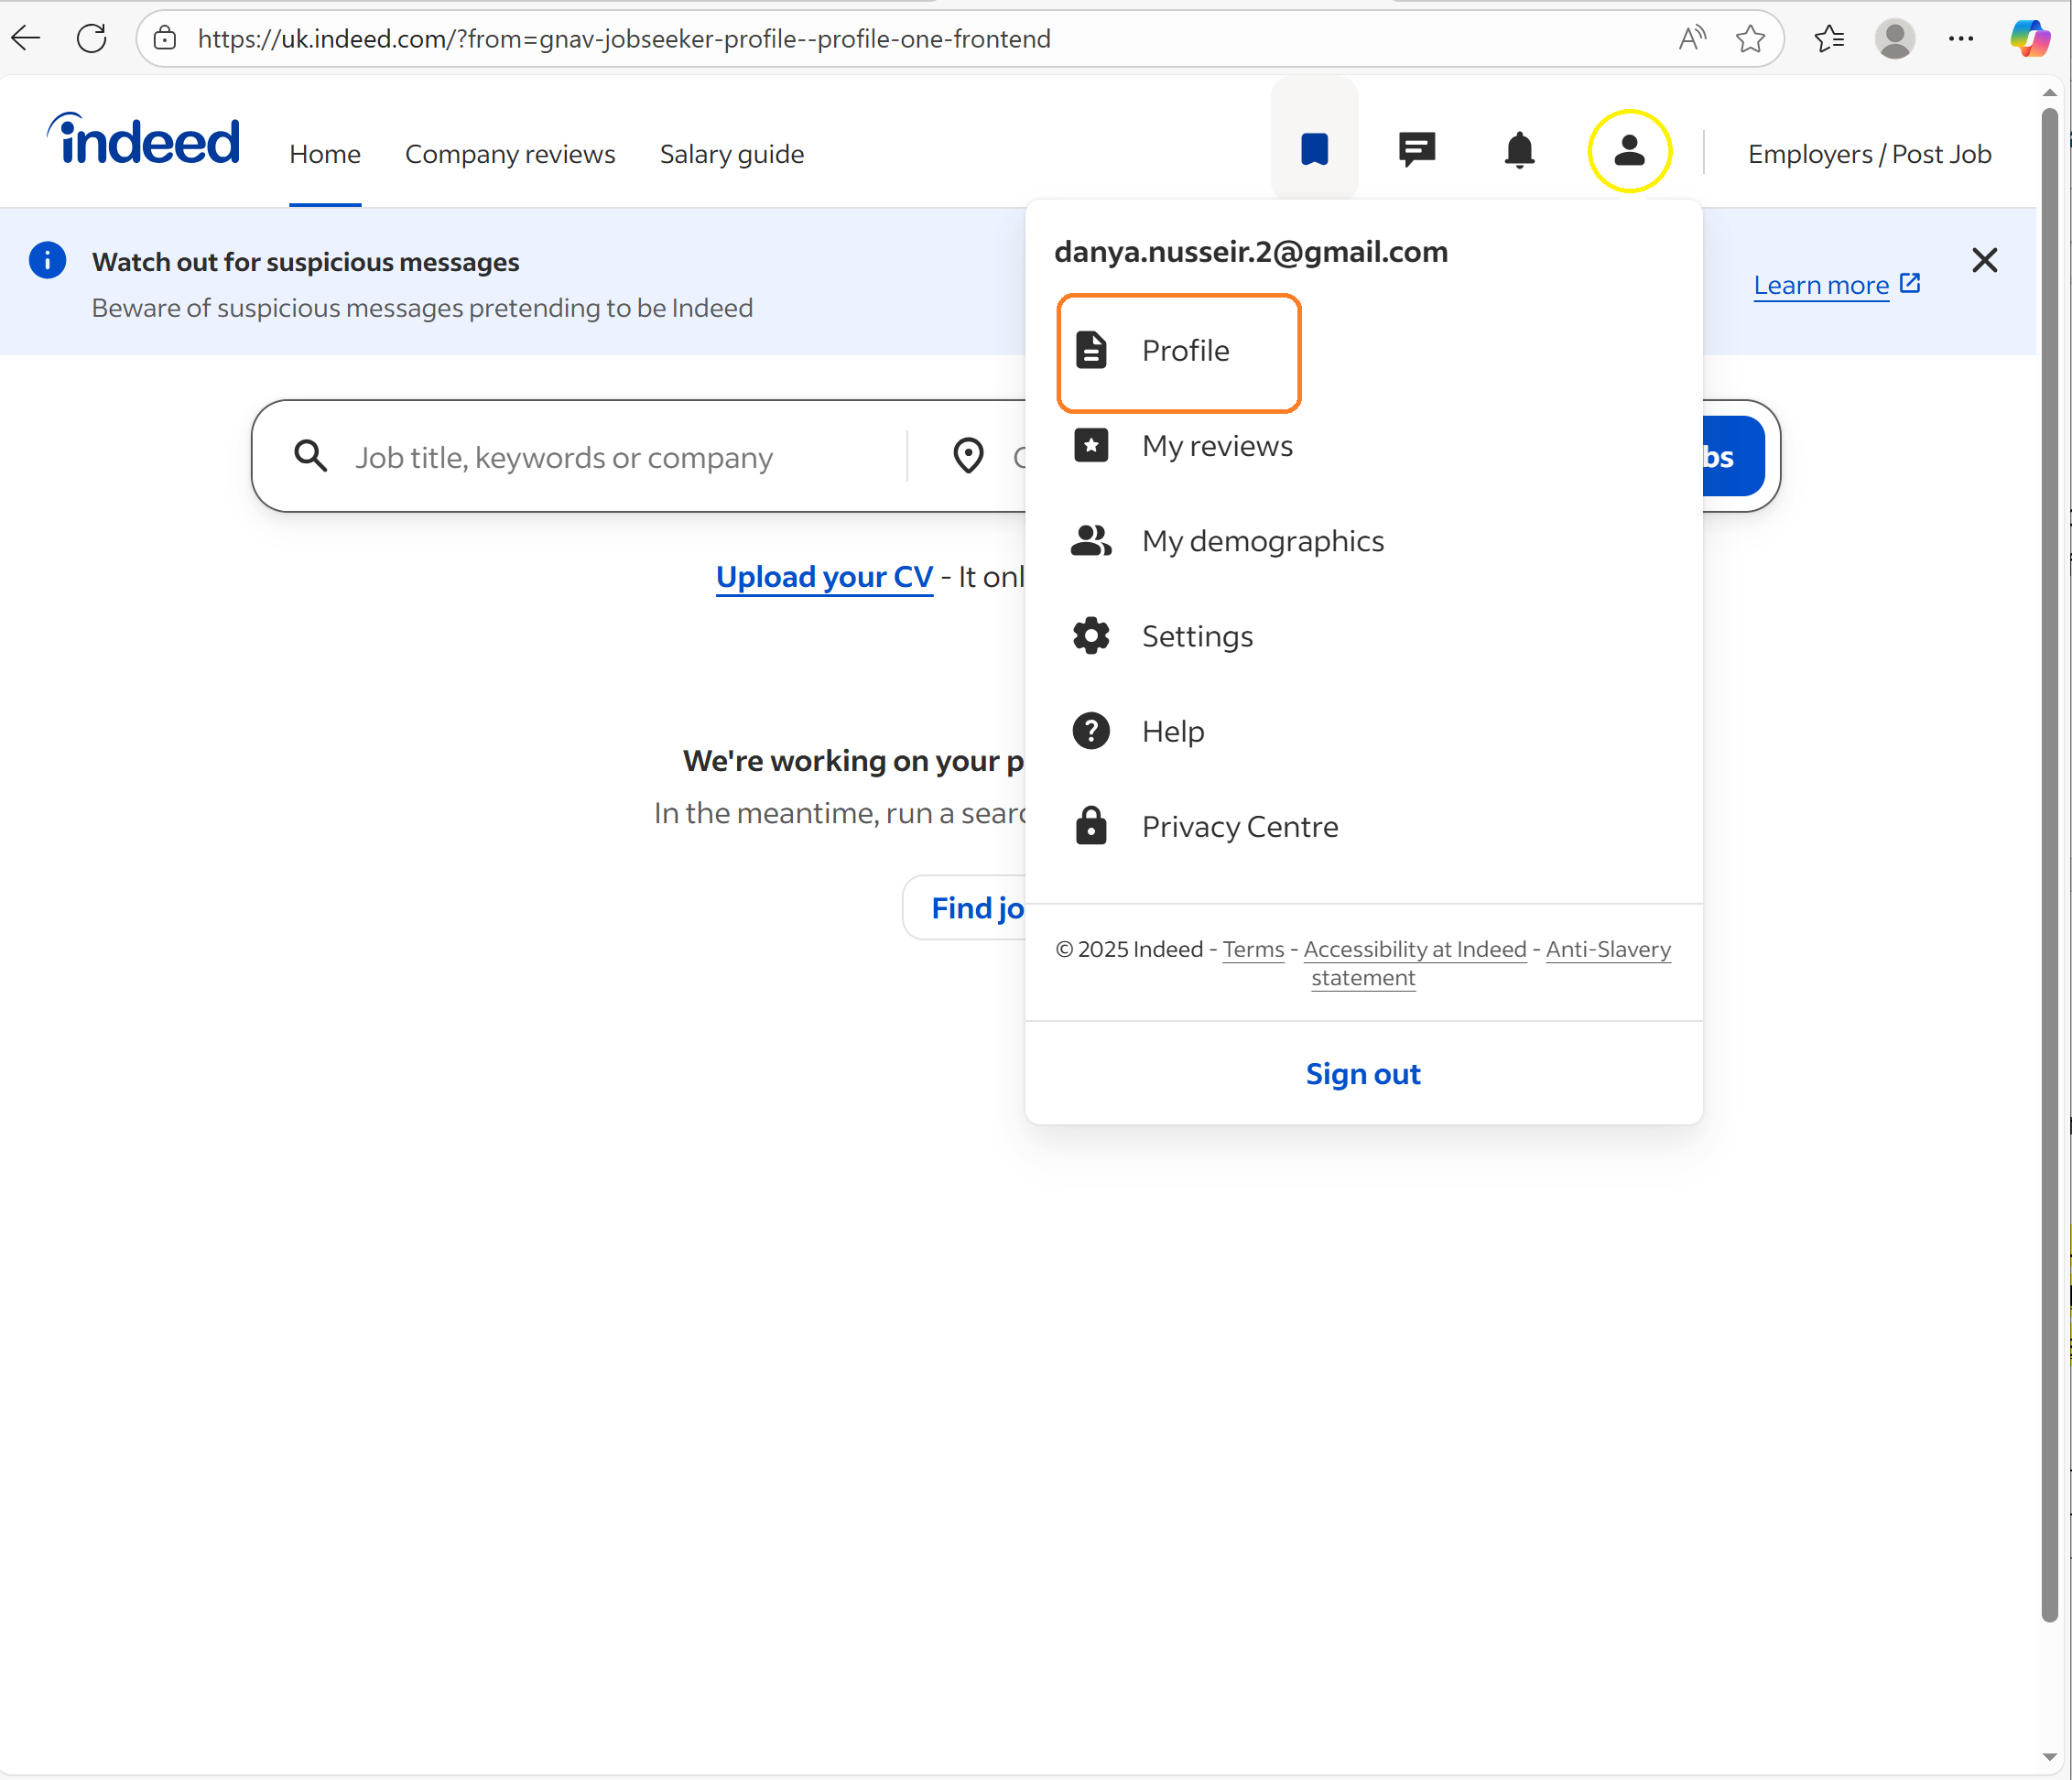Screen dimensions: 2072x1780
Task: Open the messages chat icon
Action: pyautogui.click(x=1416, y=150)
